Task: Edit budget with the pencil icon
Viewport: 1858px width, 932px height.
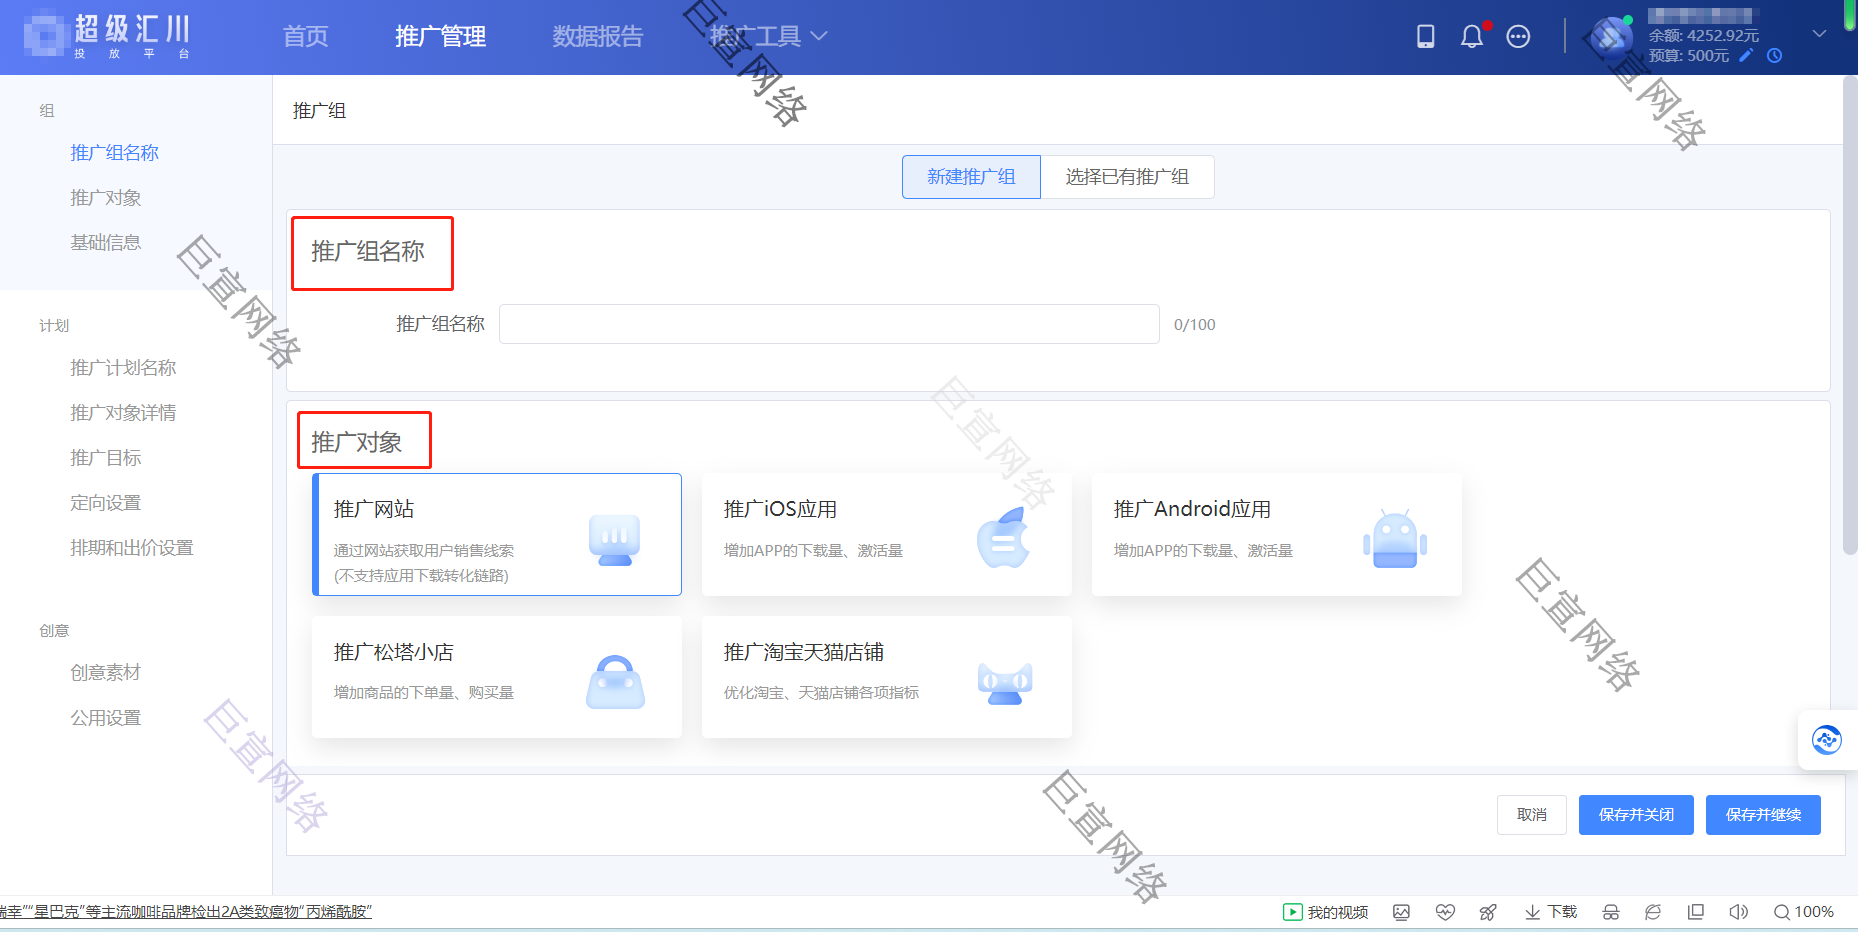Action: click(1746, 56)
